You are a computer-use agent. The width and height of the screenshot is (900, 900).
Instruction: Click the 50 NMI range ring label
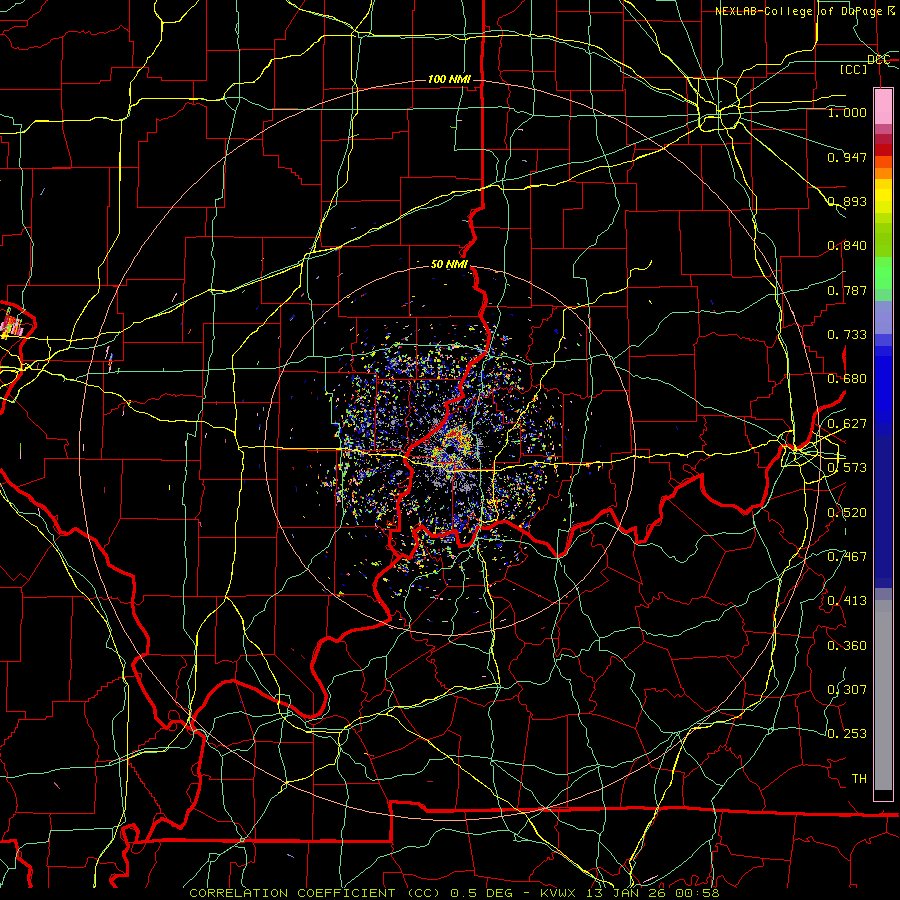(449, 265)
